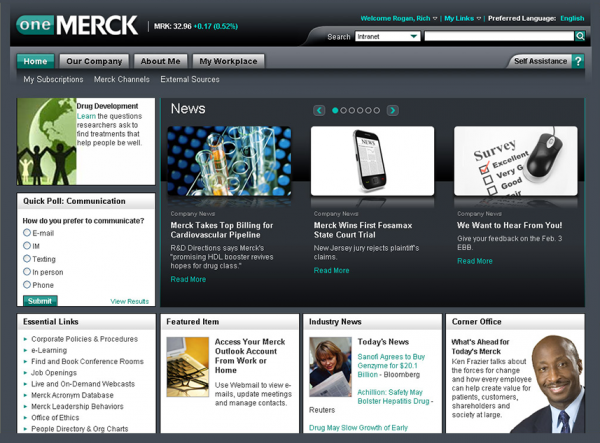
Task: Choose E-mail poll option
Action: click(27, 233)
